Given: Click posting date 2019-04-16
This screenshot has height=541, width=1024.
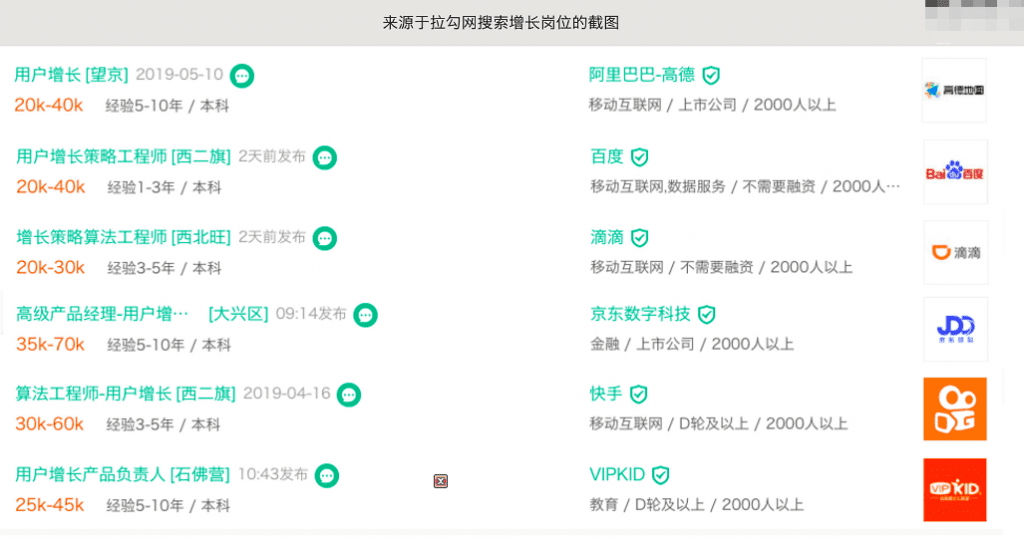Looking at the screenshot, I should tap(287, 393).
